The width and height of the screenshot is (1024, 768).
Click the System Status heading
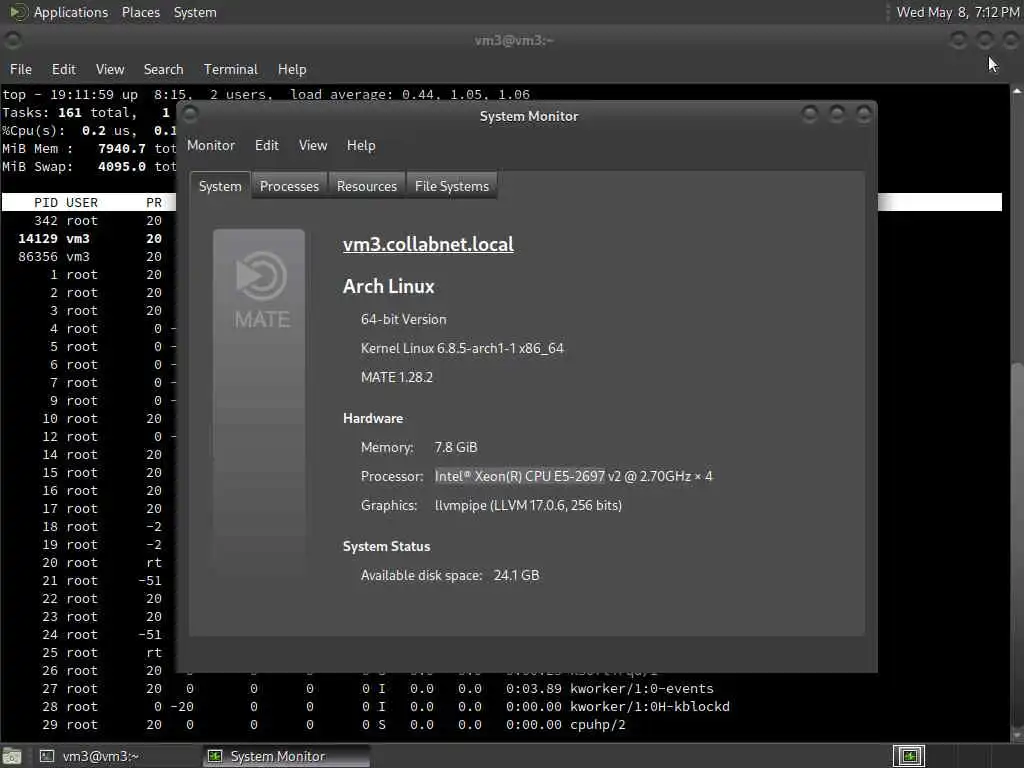click(x=387, y=546)
